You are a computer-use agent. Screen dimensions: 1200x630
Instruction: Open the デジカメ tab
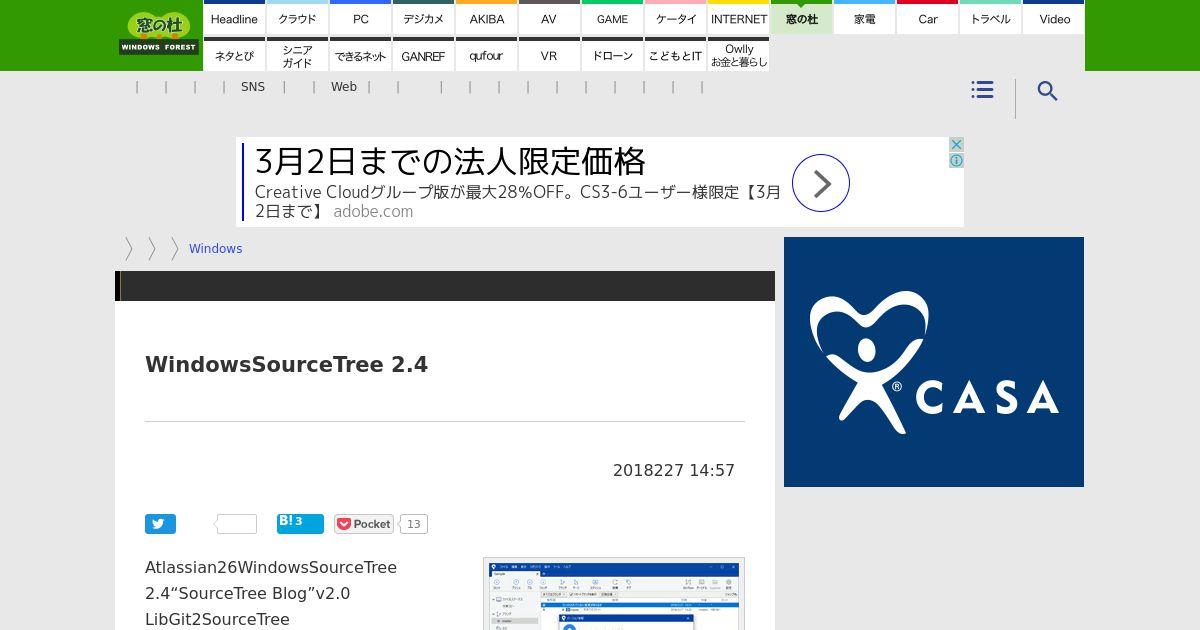pos(423,18)
